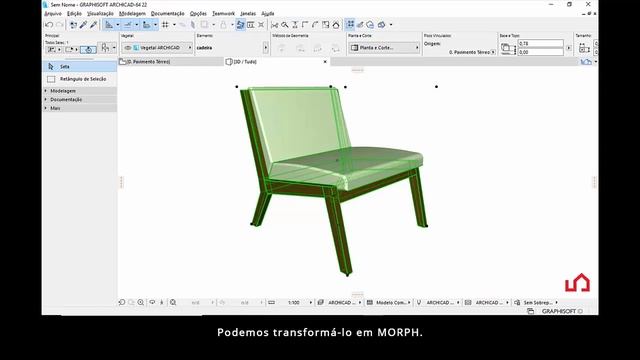Image resolution: width=640 pixels, height=360 pixels.
Task: Toggle the suspend groups icon
Action: (240, 25)
